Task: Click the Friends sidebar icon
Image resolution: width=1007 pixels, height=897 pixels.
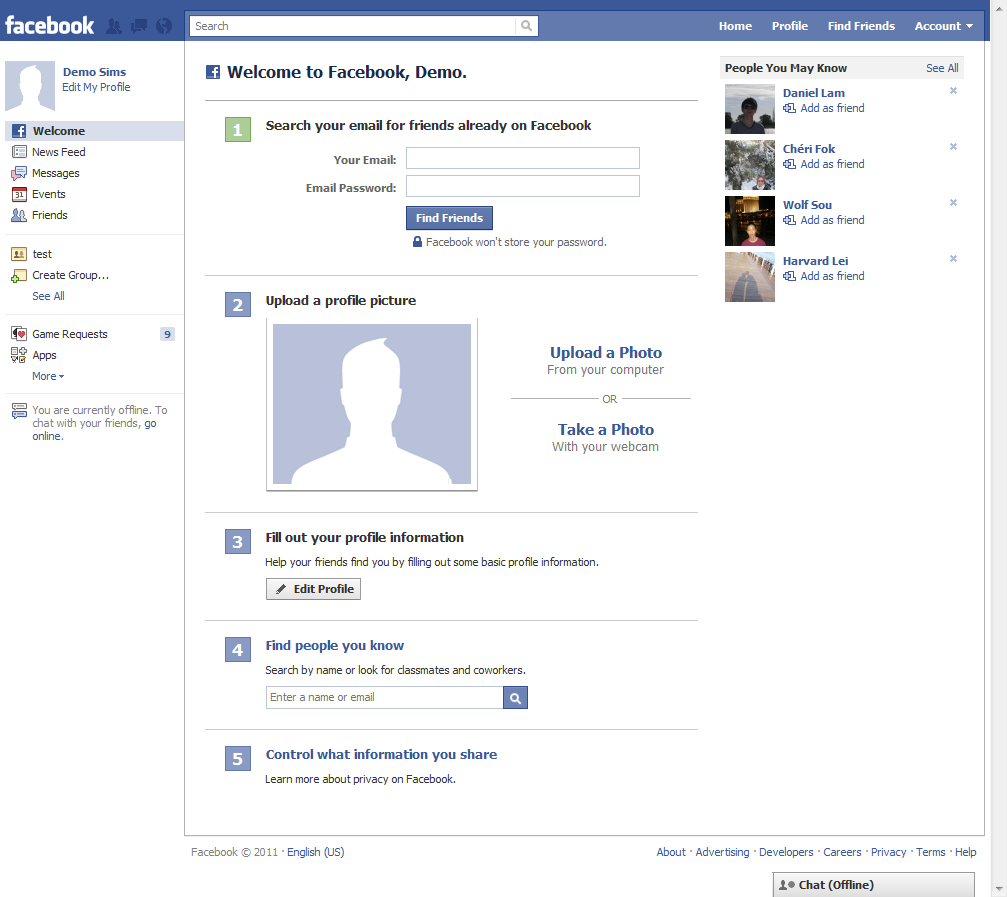Action: [19, 215]
